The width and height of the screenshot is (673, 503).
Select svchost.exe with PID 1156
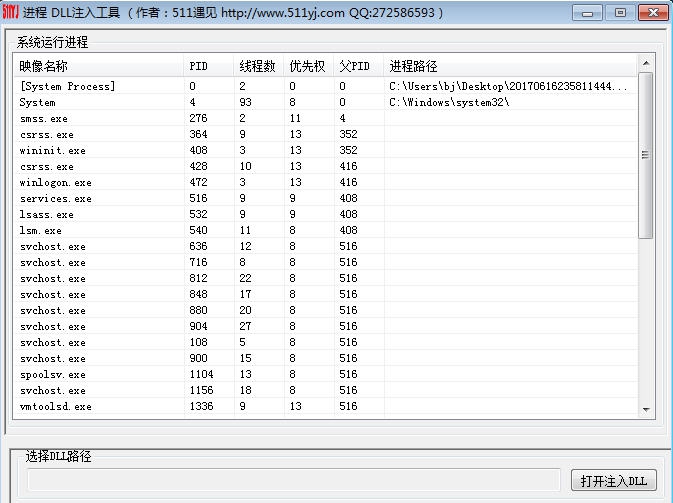325,390
